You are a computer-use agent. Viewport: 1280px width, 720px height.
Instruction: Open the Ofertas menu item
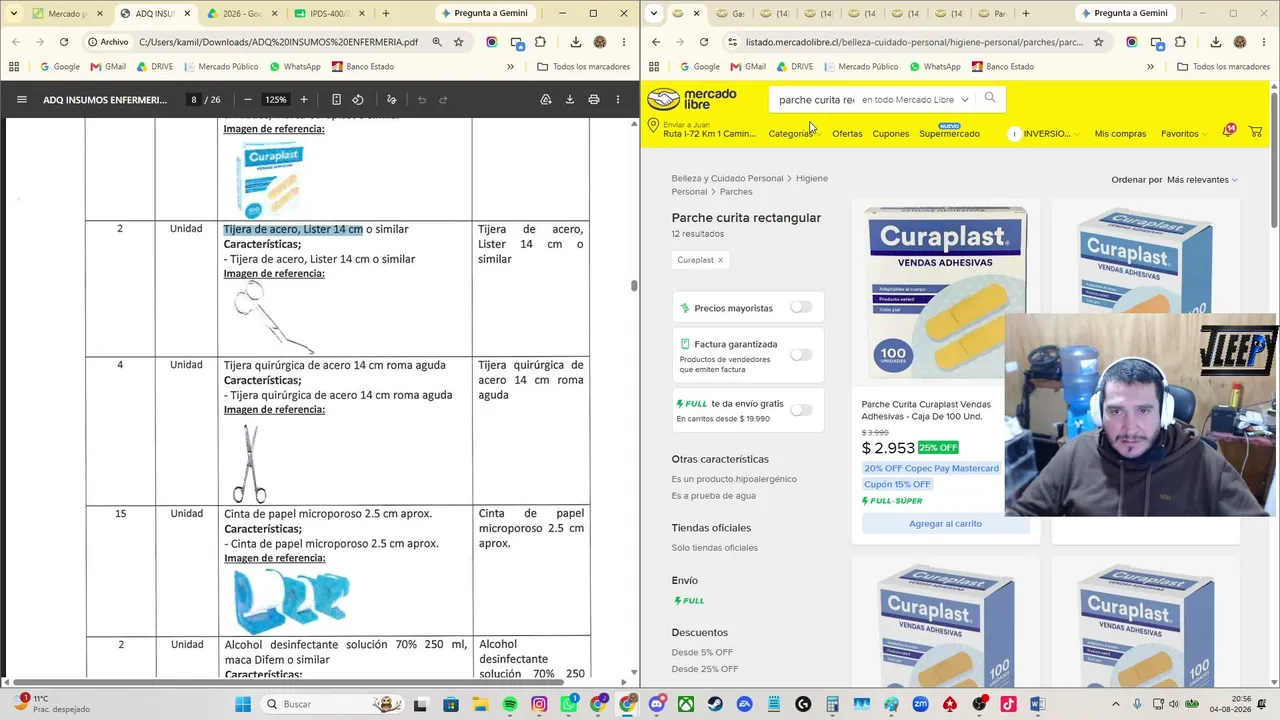847,133
